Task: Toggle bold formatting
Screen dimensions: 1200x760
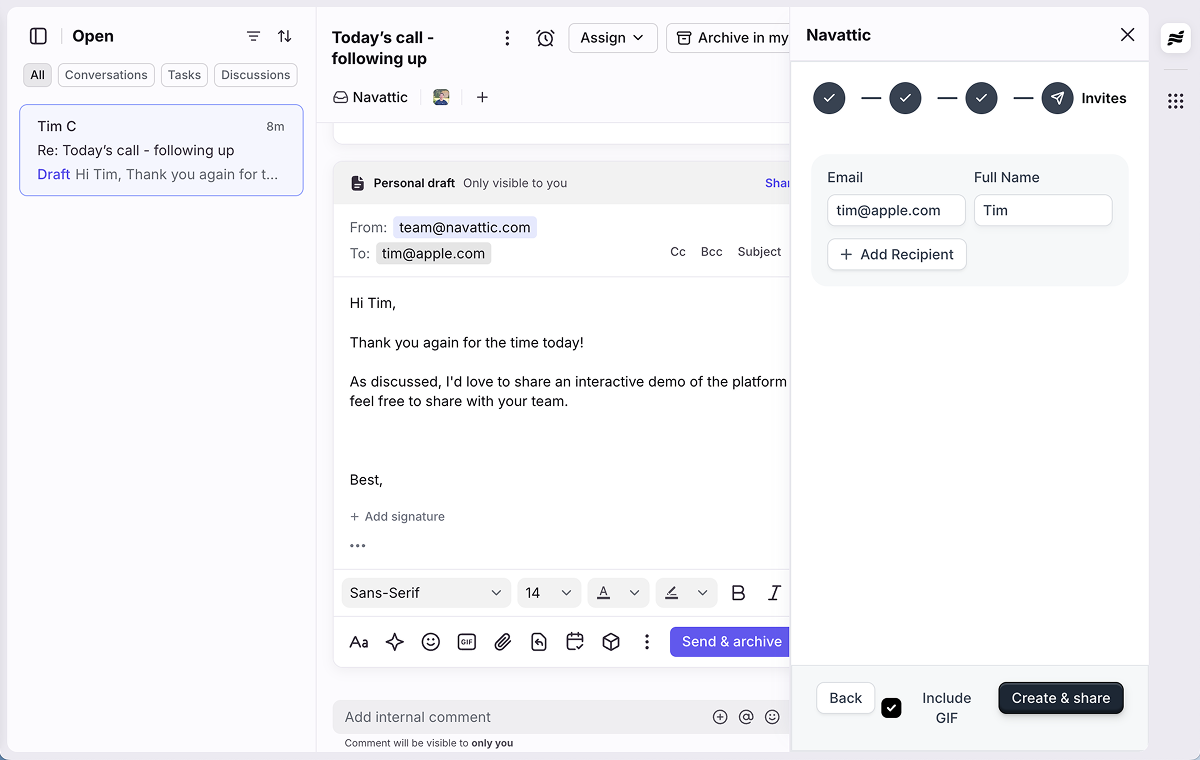Action: (738, 592)
